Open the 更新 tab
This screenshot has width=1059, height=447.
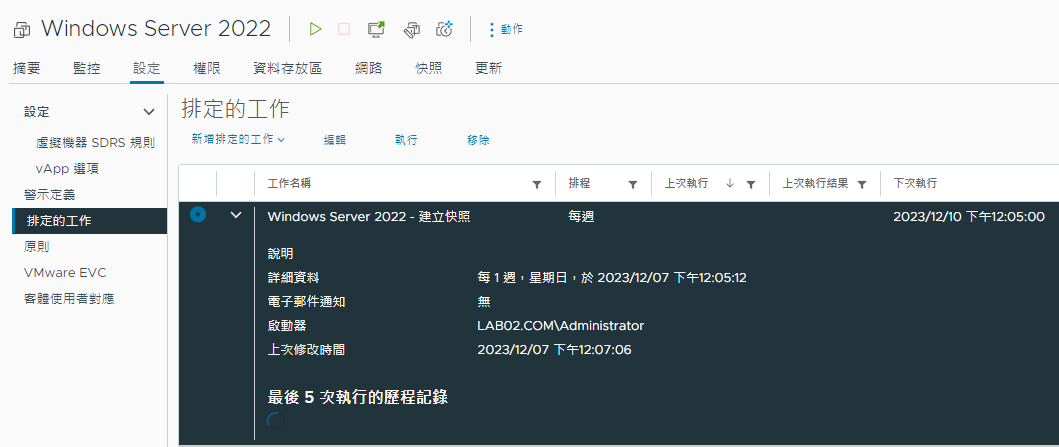(488, 68)
